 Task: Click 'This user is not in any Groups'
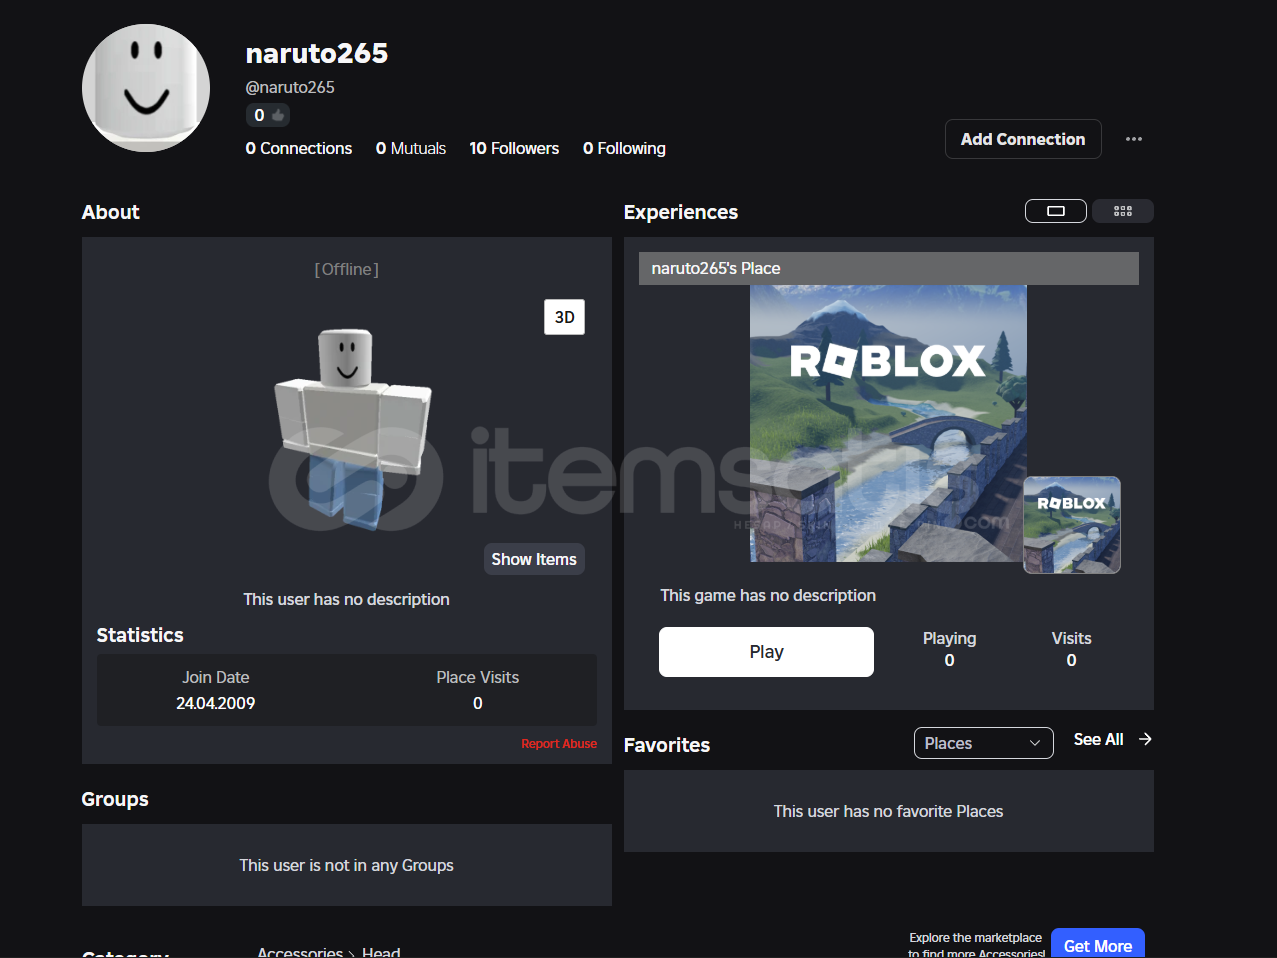click(346, 865)
